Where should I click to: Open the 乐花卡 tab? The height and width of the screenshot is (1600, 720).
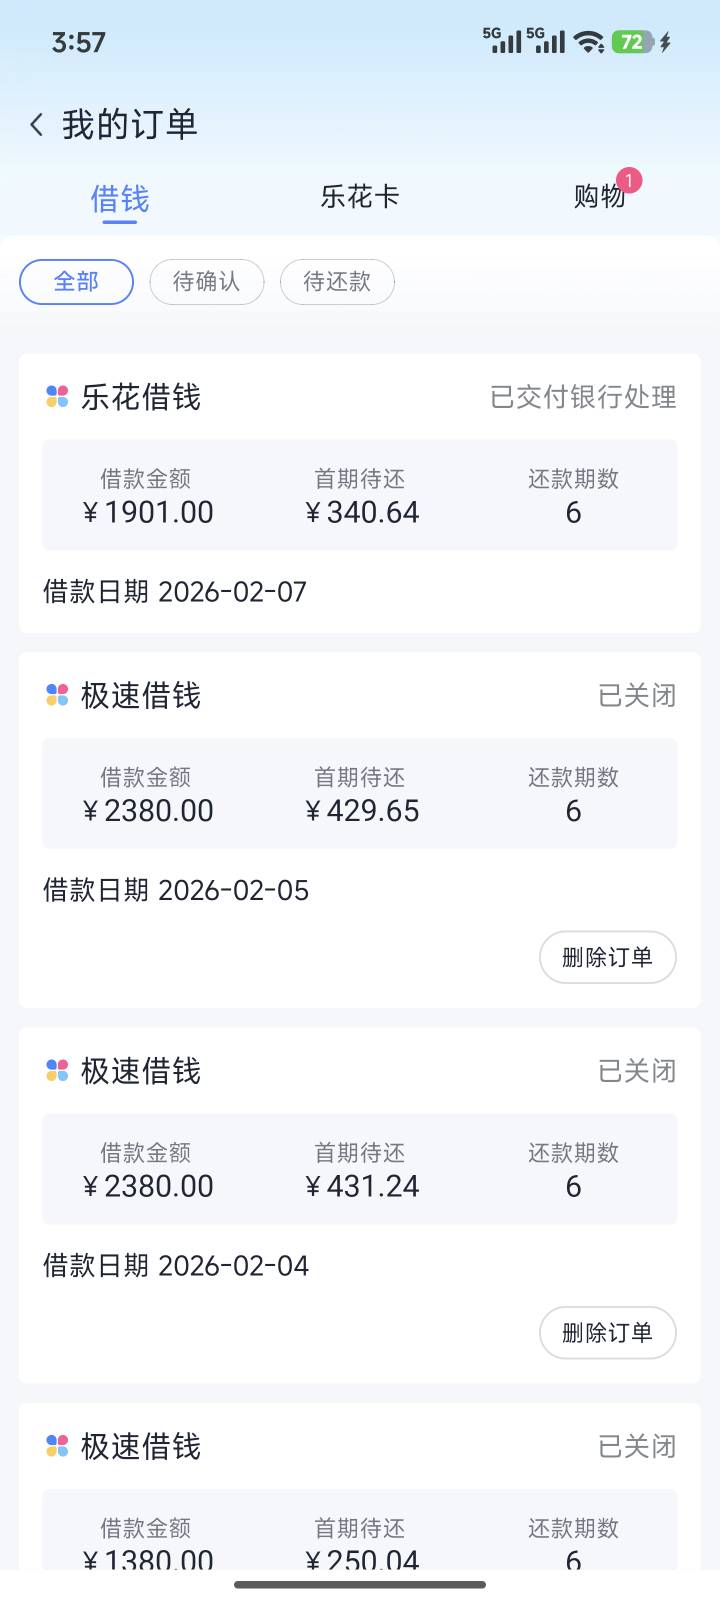coord(360,196)
